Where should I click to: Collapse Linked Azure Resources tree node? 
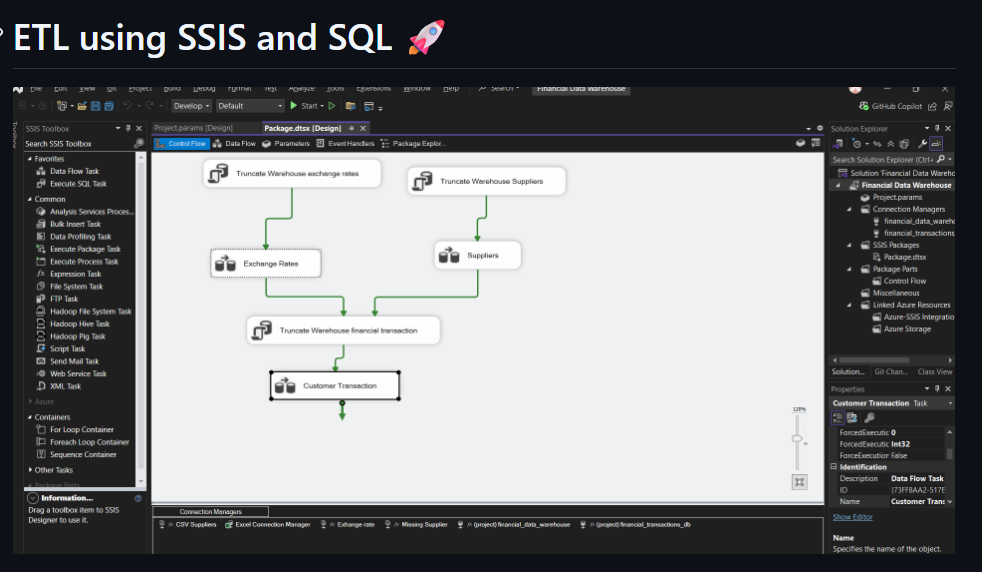[849, 305]
